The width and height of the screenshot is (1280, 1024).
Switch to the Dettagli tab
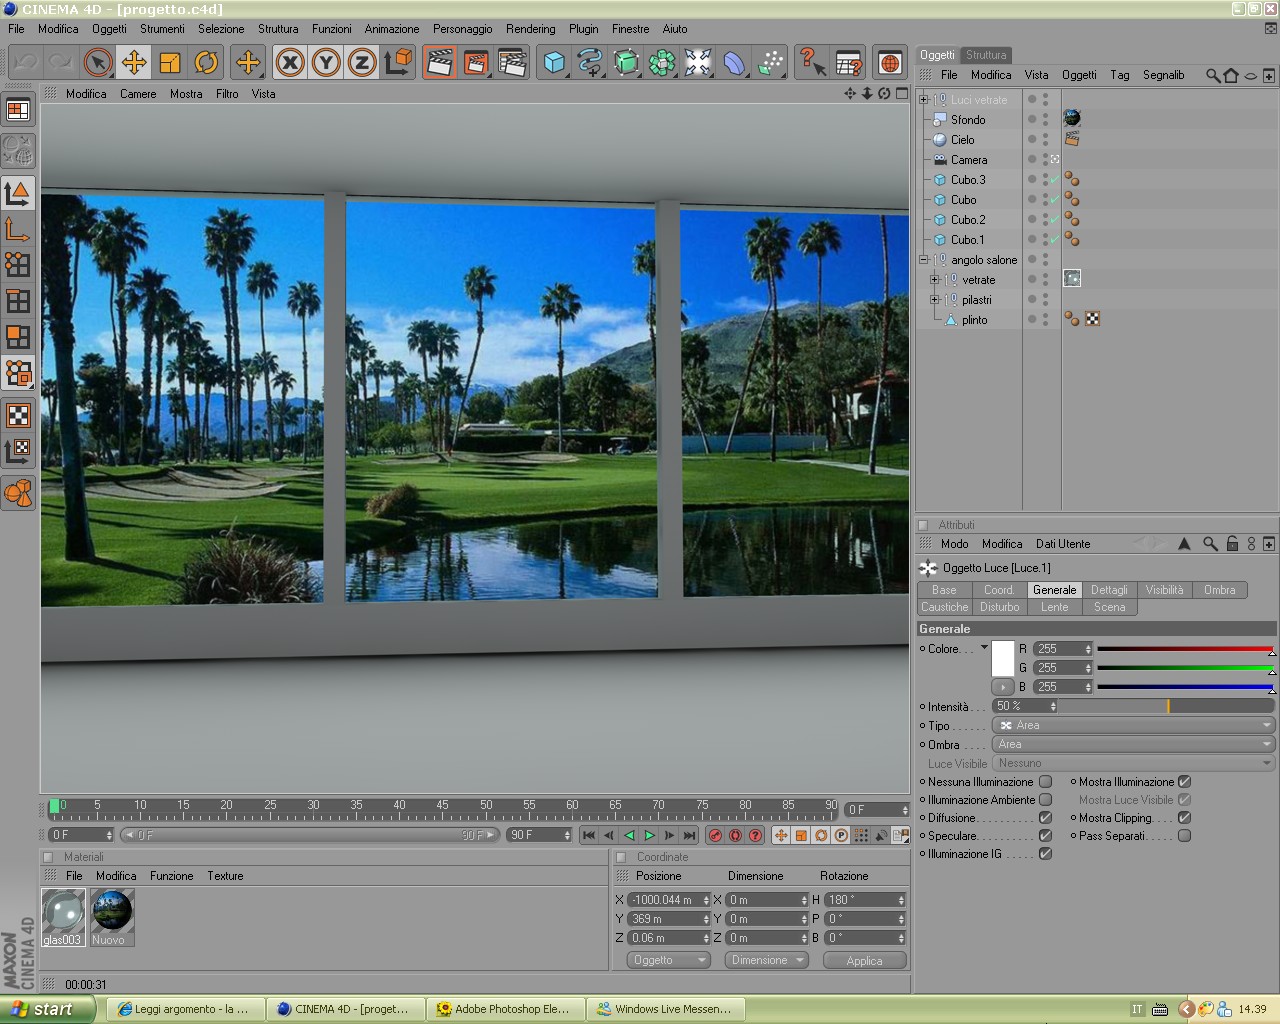[1108, 590]
